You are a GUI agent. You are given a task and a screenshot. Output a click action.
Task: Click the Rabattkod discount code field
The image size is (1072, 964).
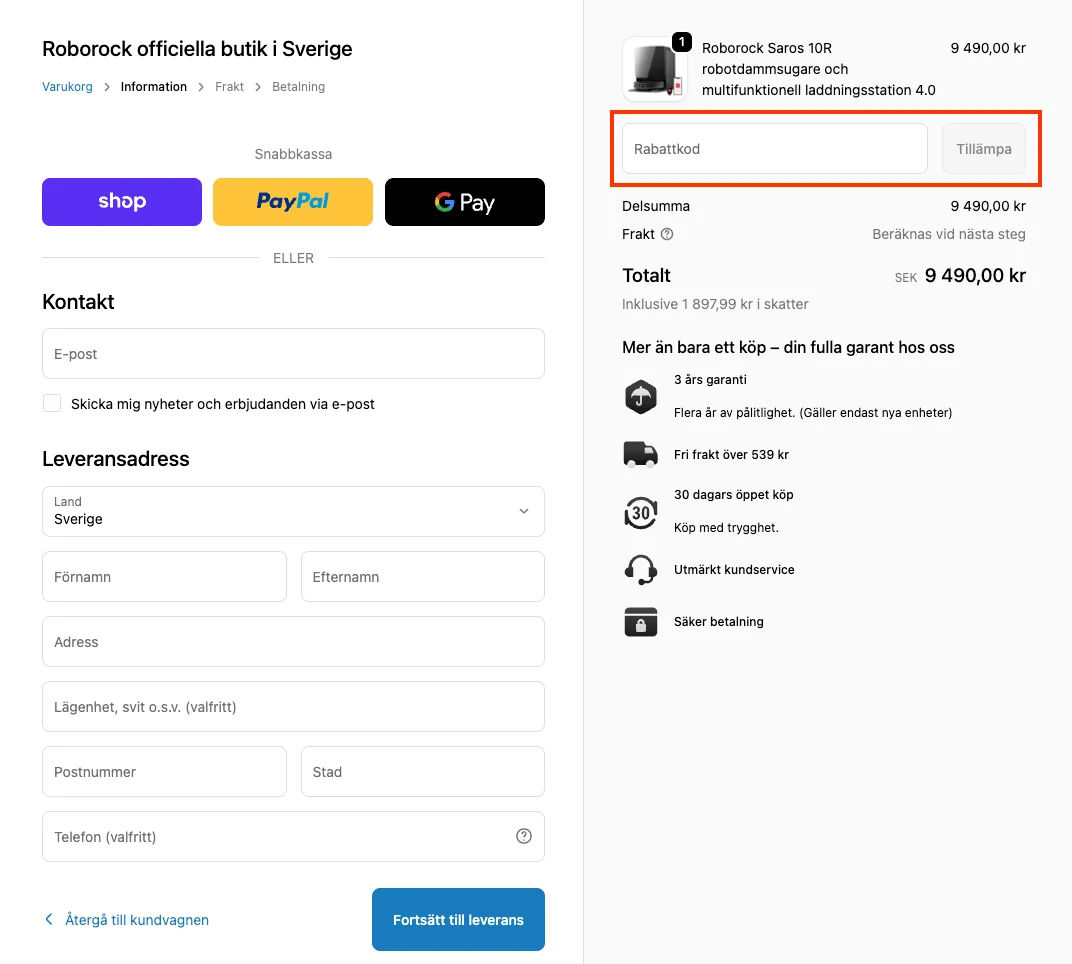coord(775,148)
